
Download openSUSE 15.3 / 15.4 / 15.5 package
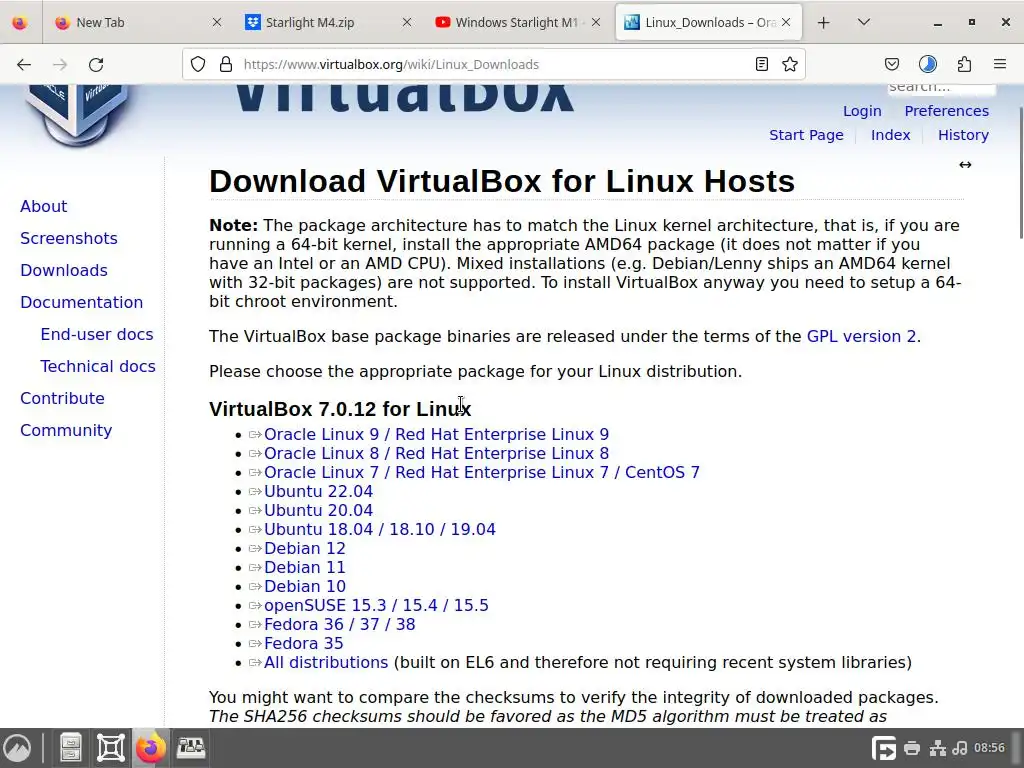[x=376, y=605]
